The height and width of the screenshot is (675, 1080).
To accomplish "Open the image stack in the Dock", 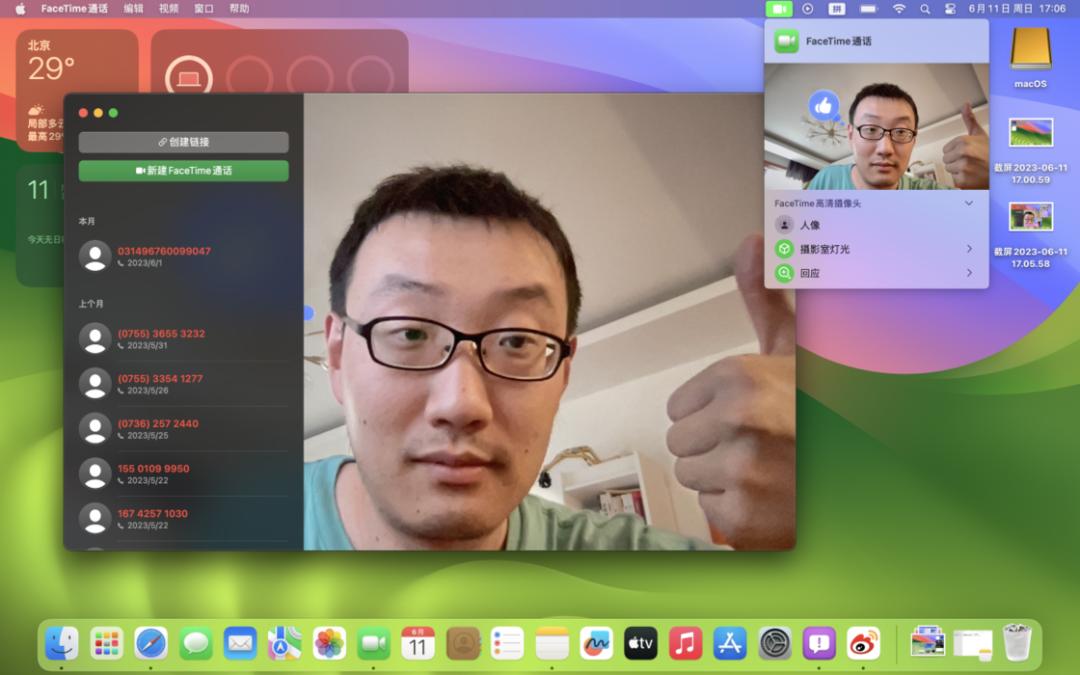I will pos(927,642).
